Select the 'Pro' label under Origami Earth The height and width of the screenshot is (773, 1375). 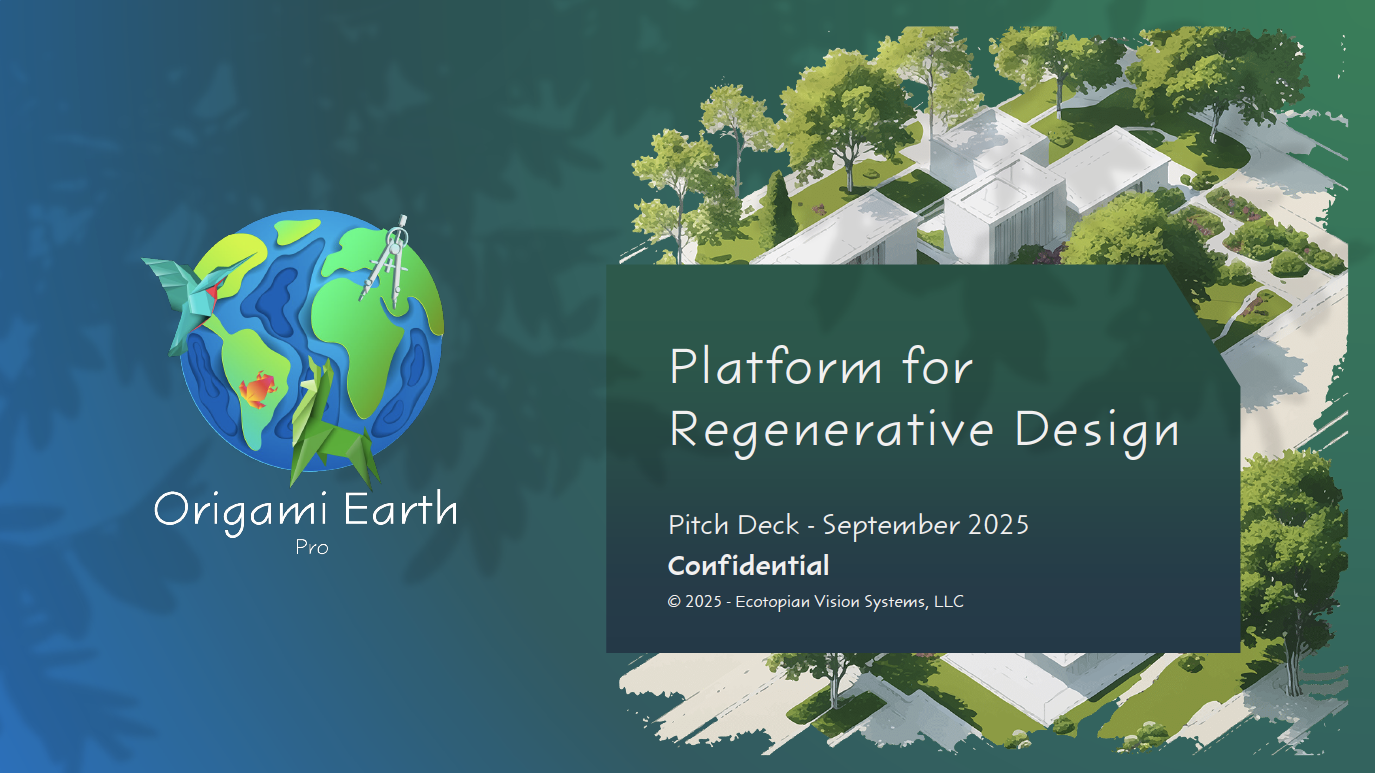312,547
